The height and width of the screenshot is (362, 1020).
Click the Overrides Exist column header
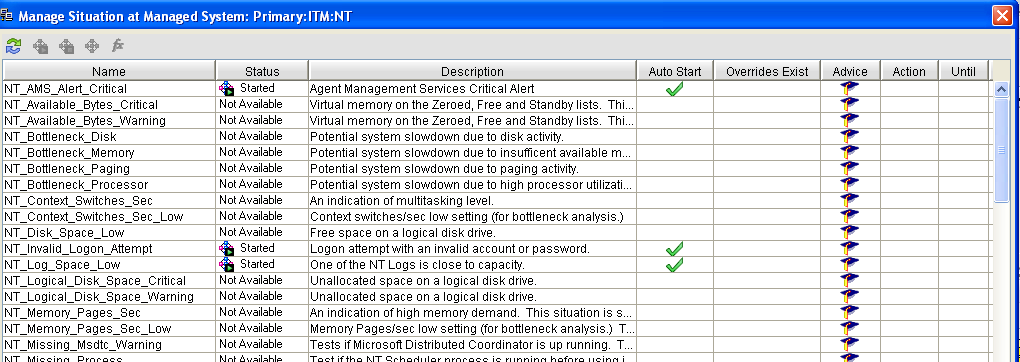pos(768,71)
